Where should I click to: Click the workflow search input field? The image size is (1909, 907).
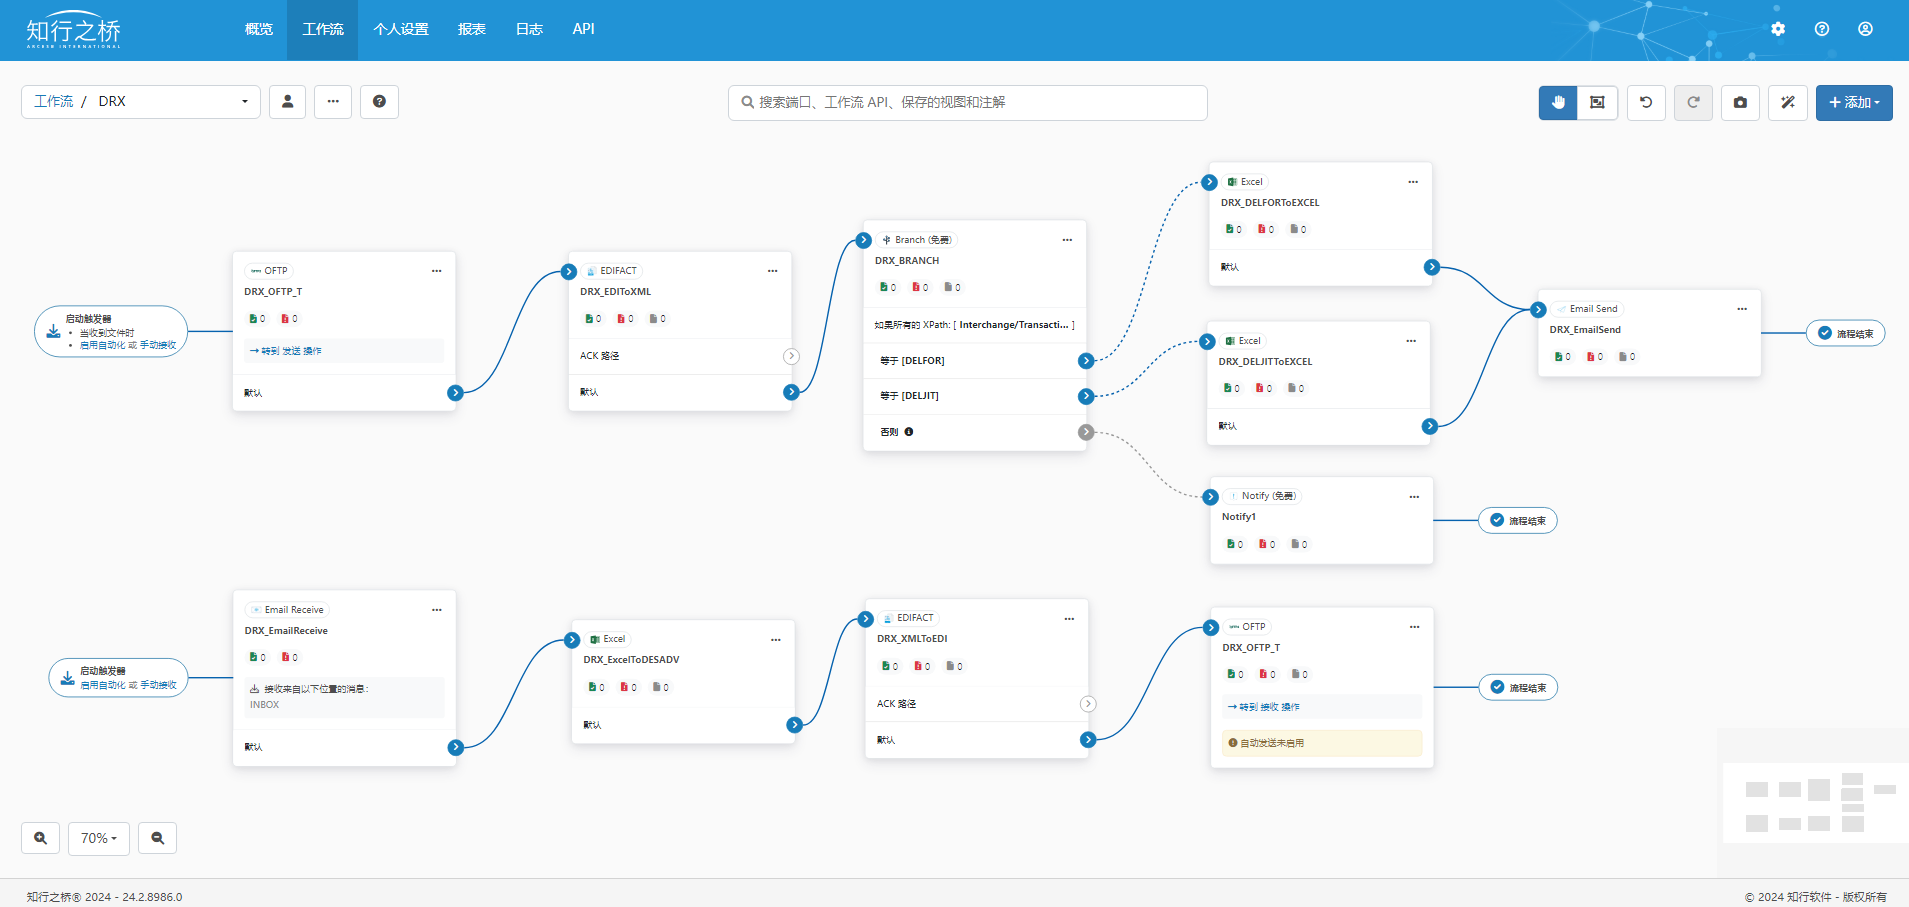click(967, 103)
